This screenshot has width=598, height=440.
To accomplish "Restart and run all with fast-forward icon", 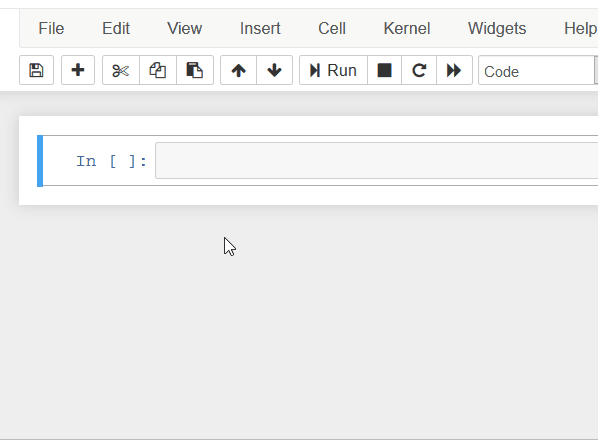I will click(454, 70).
